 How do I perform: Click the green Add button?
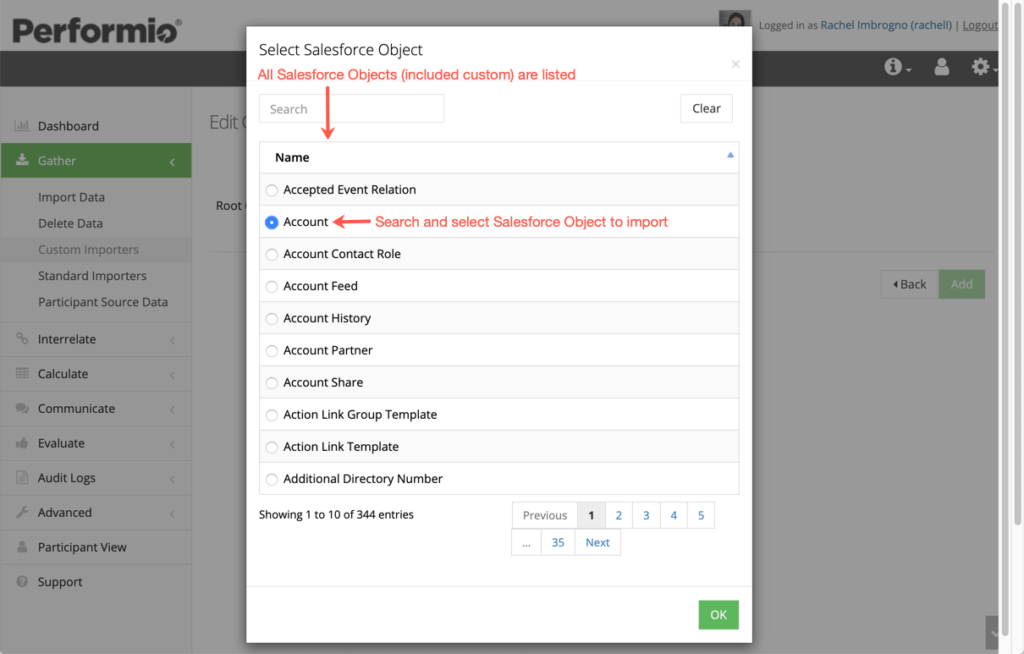[x=961, y=284]
